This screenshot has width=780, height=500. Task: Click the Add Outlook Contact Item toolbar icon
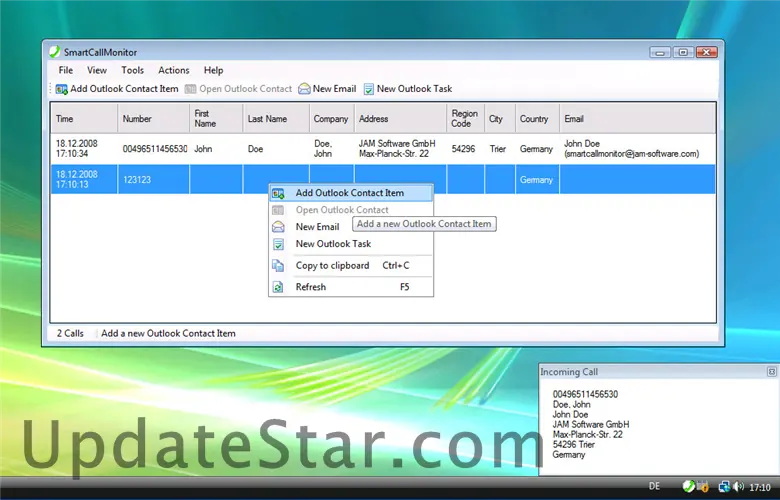[x=62, y=89]
